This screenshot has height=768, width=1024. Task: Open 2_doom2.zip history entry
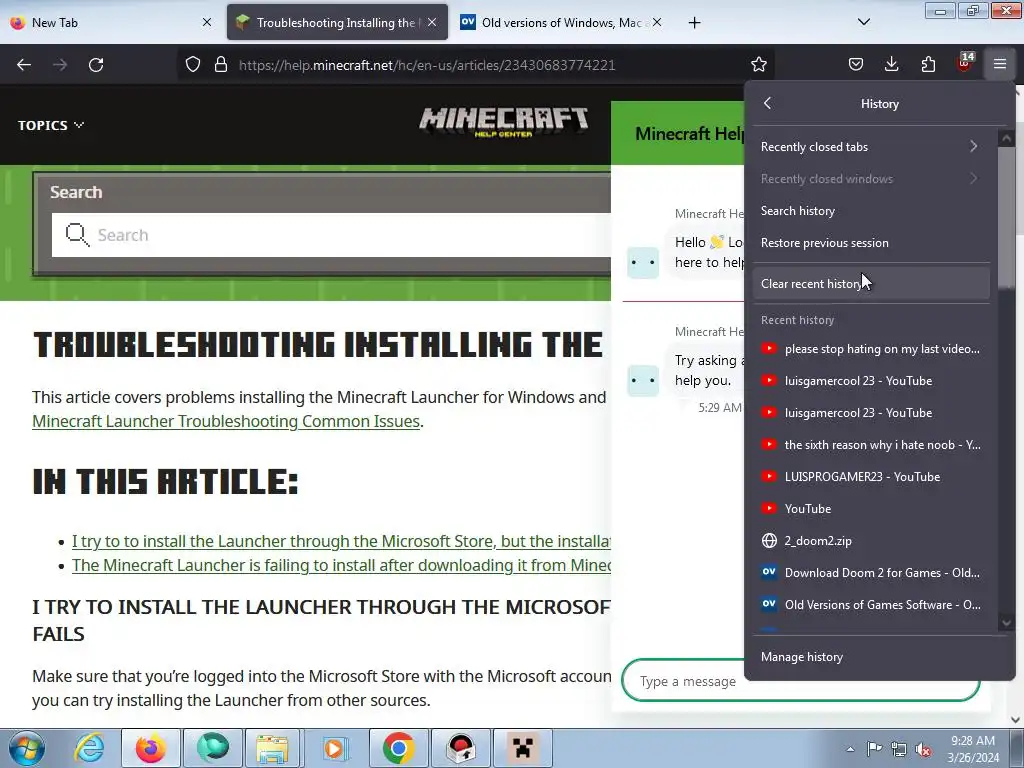[x=871, y=541]
